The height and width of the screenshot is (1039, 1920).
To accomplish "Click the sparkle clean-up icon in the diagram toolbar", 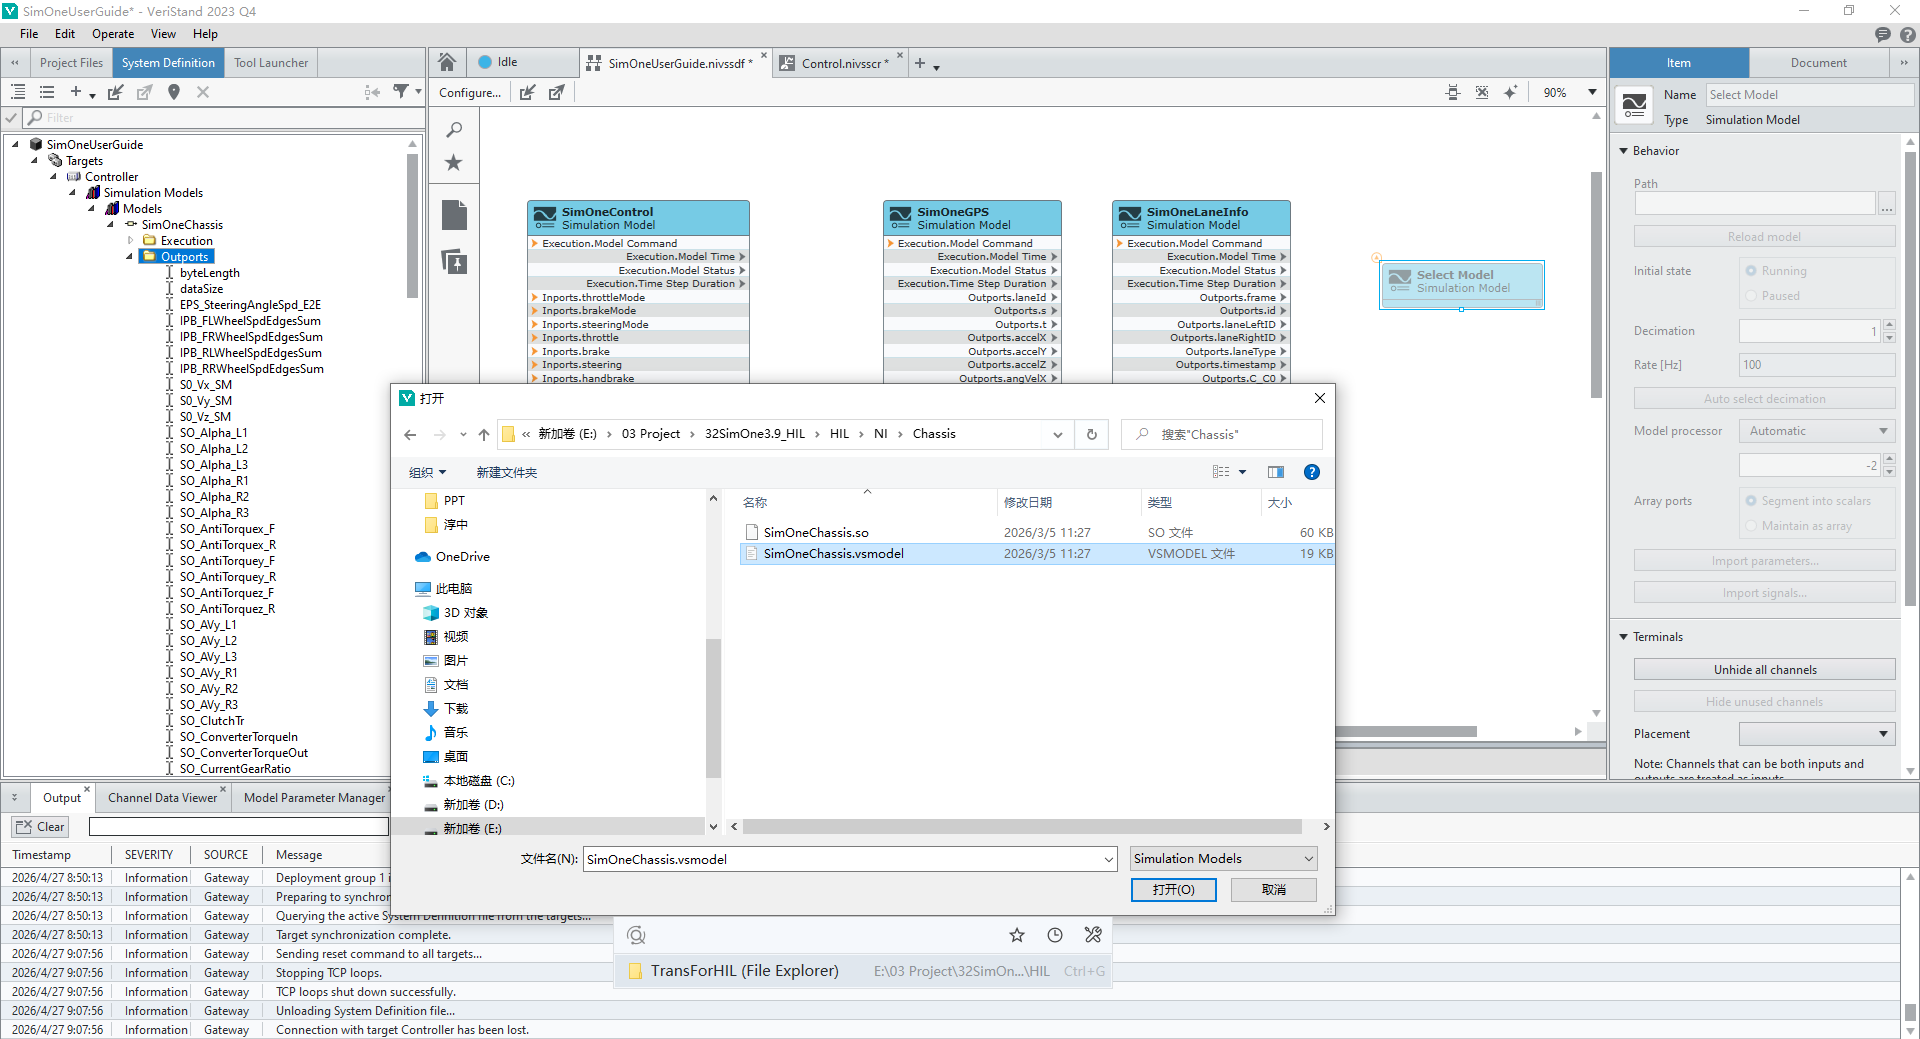I will pos(1510,93).
